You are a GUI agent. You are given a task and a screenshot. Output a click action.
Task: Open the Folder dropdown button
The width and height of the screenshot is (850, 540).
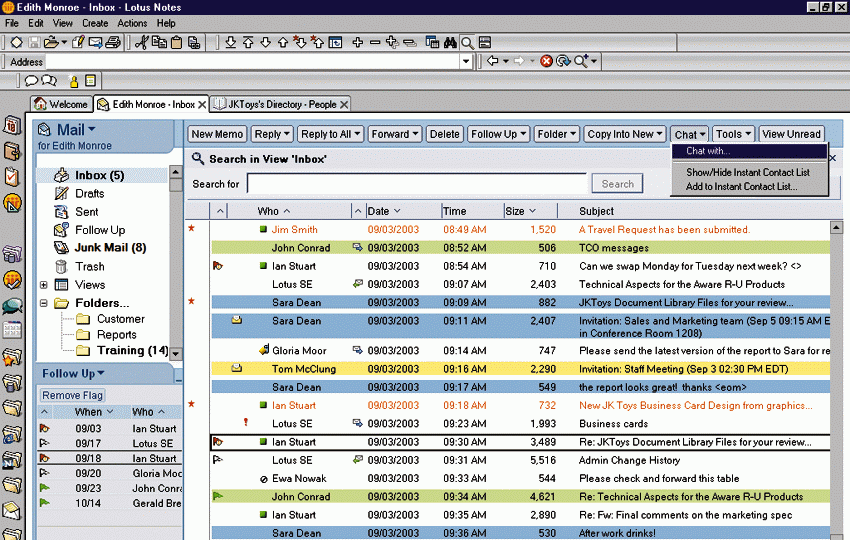(x=557, y=134)
